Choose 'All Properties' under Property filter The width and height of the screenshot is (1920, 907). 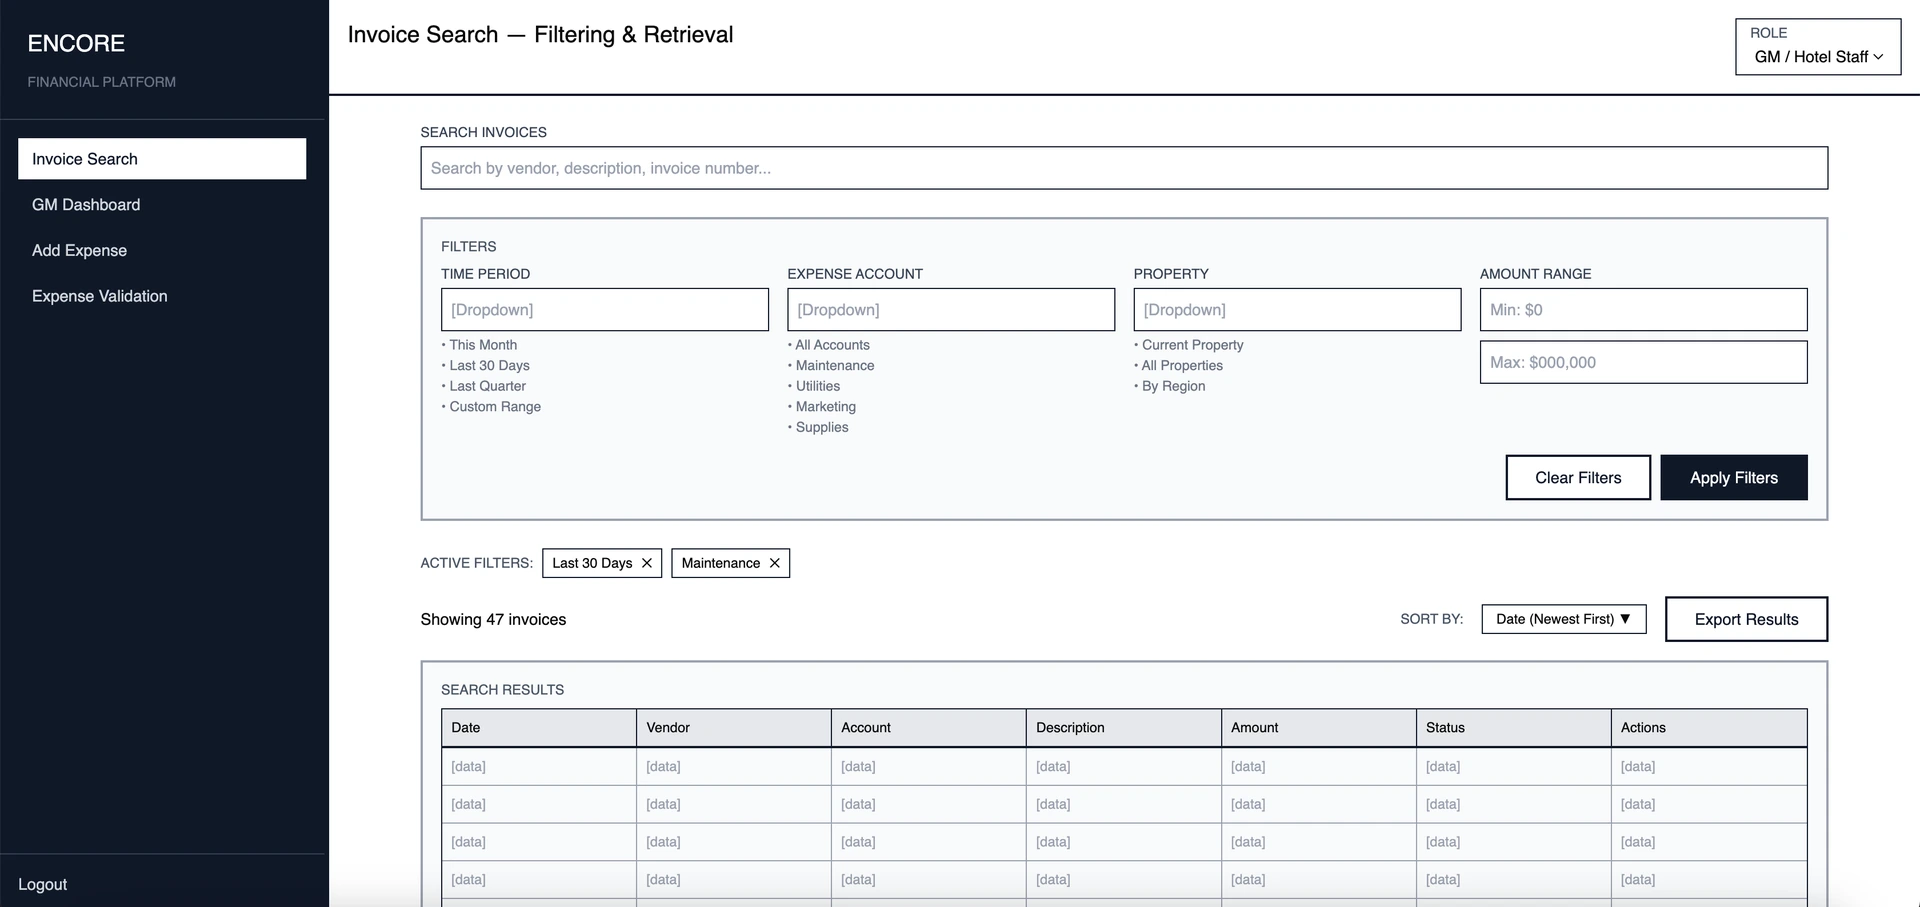click(x=1181, y=365)
